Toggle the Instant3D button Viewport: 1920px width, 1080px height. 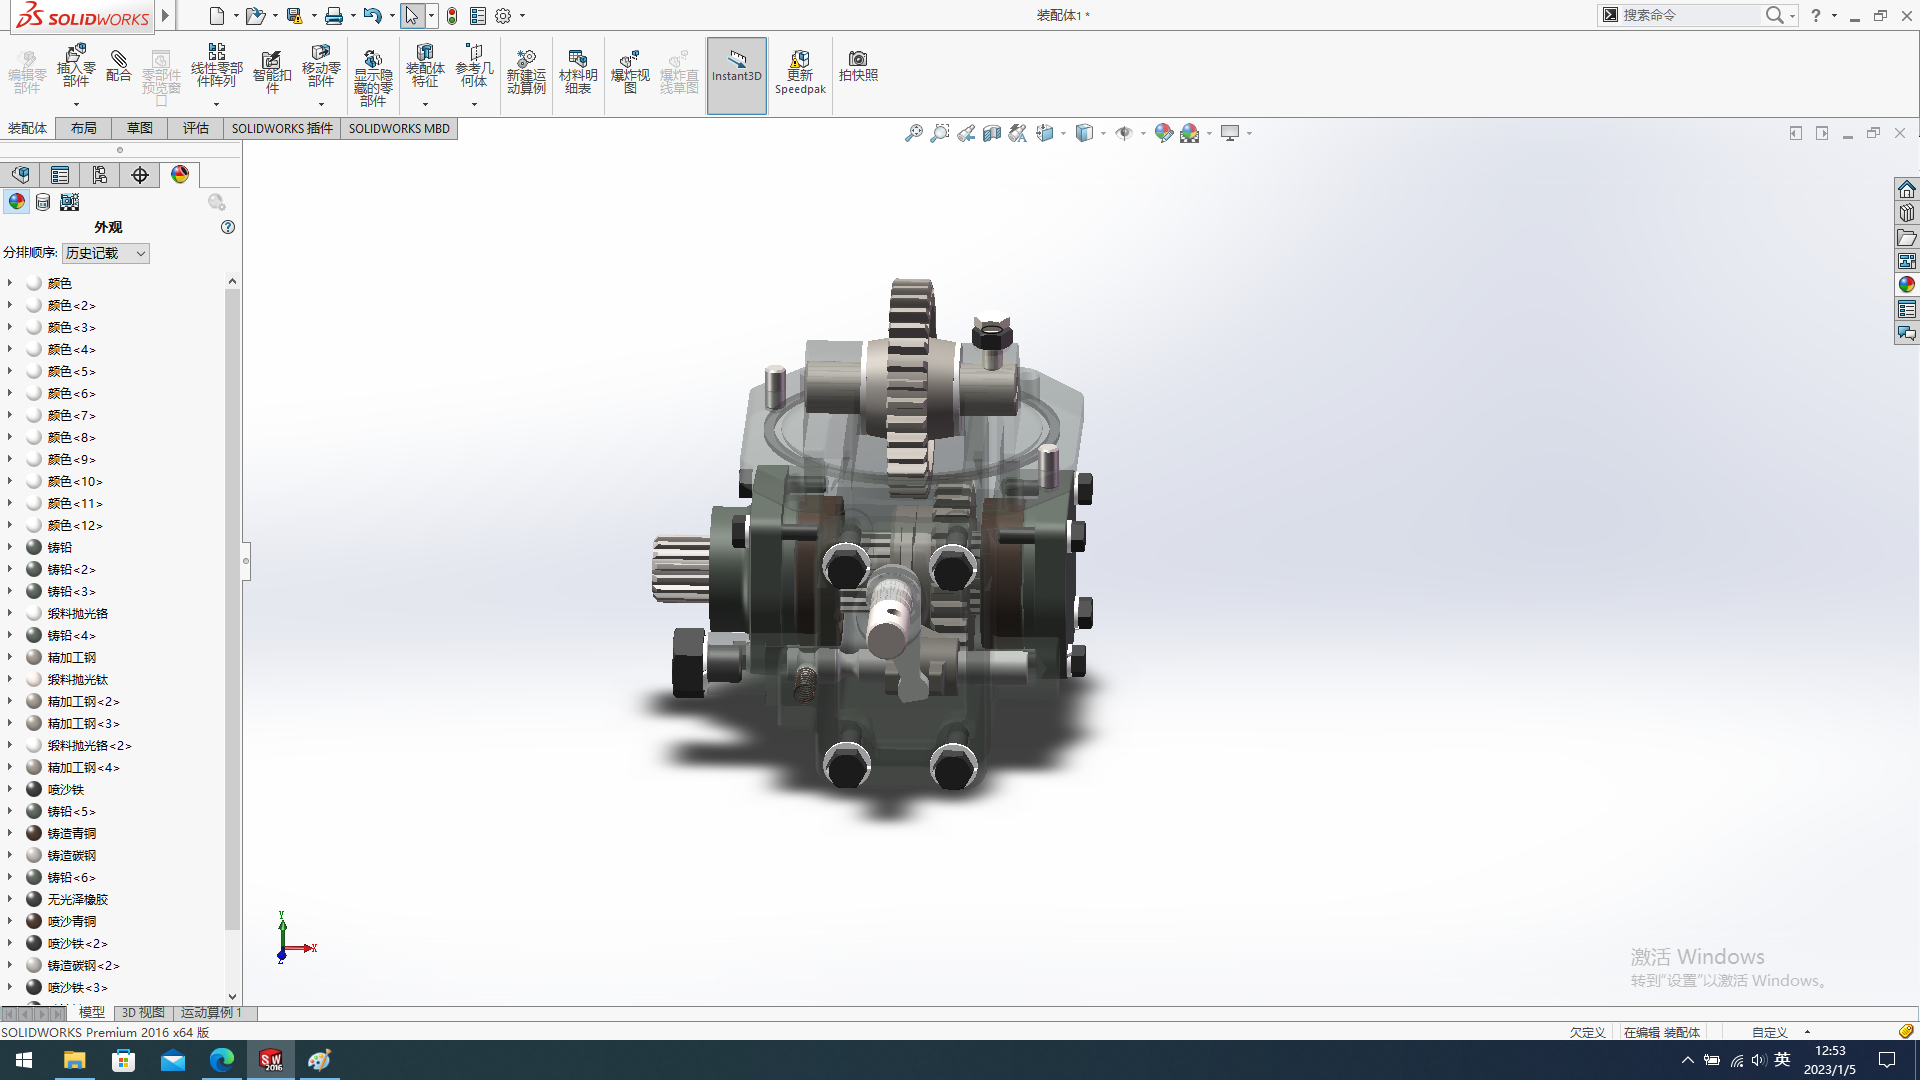pos(737,66)
